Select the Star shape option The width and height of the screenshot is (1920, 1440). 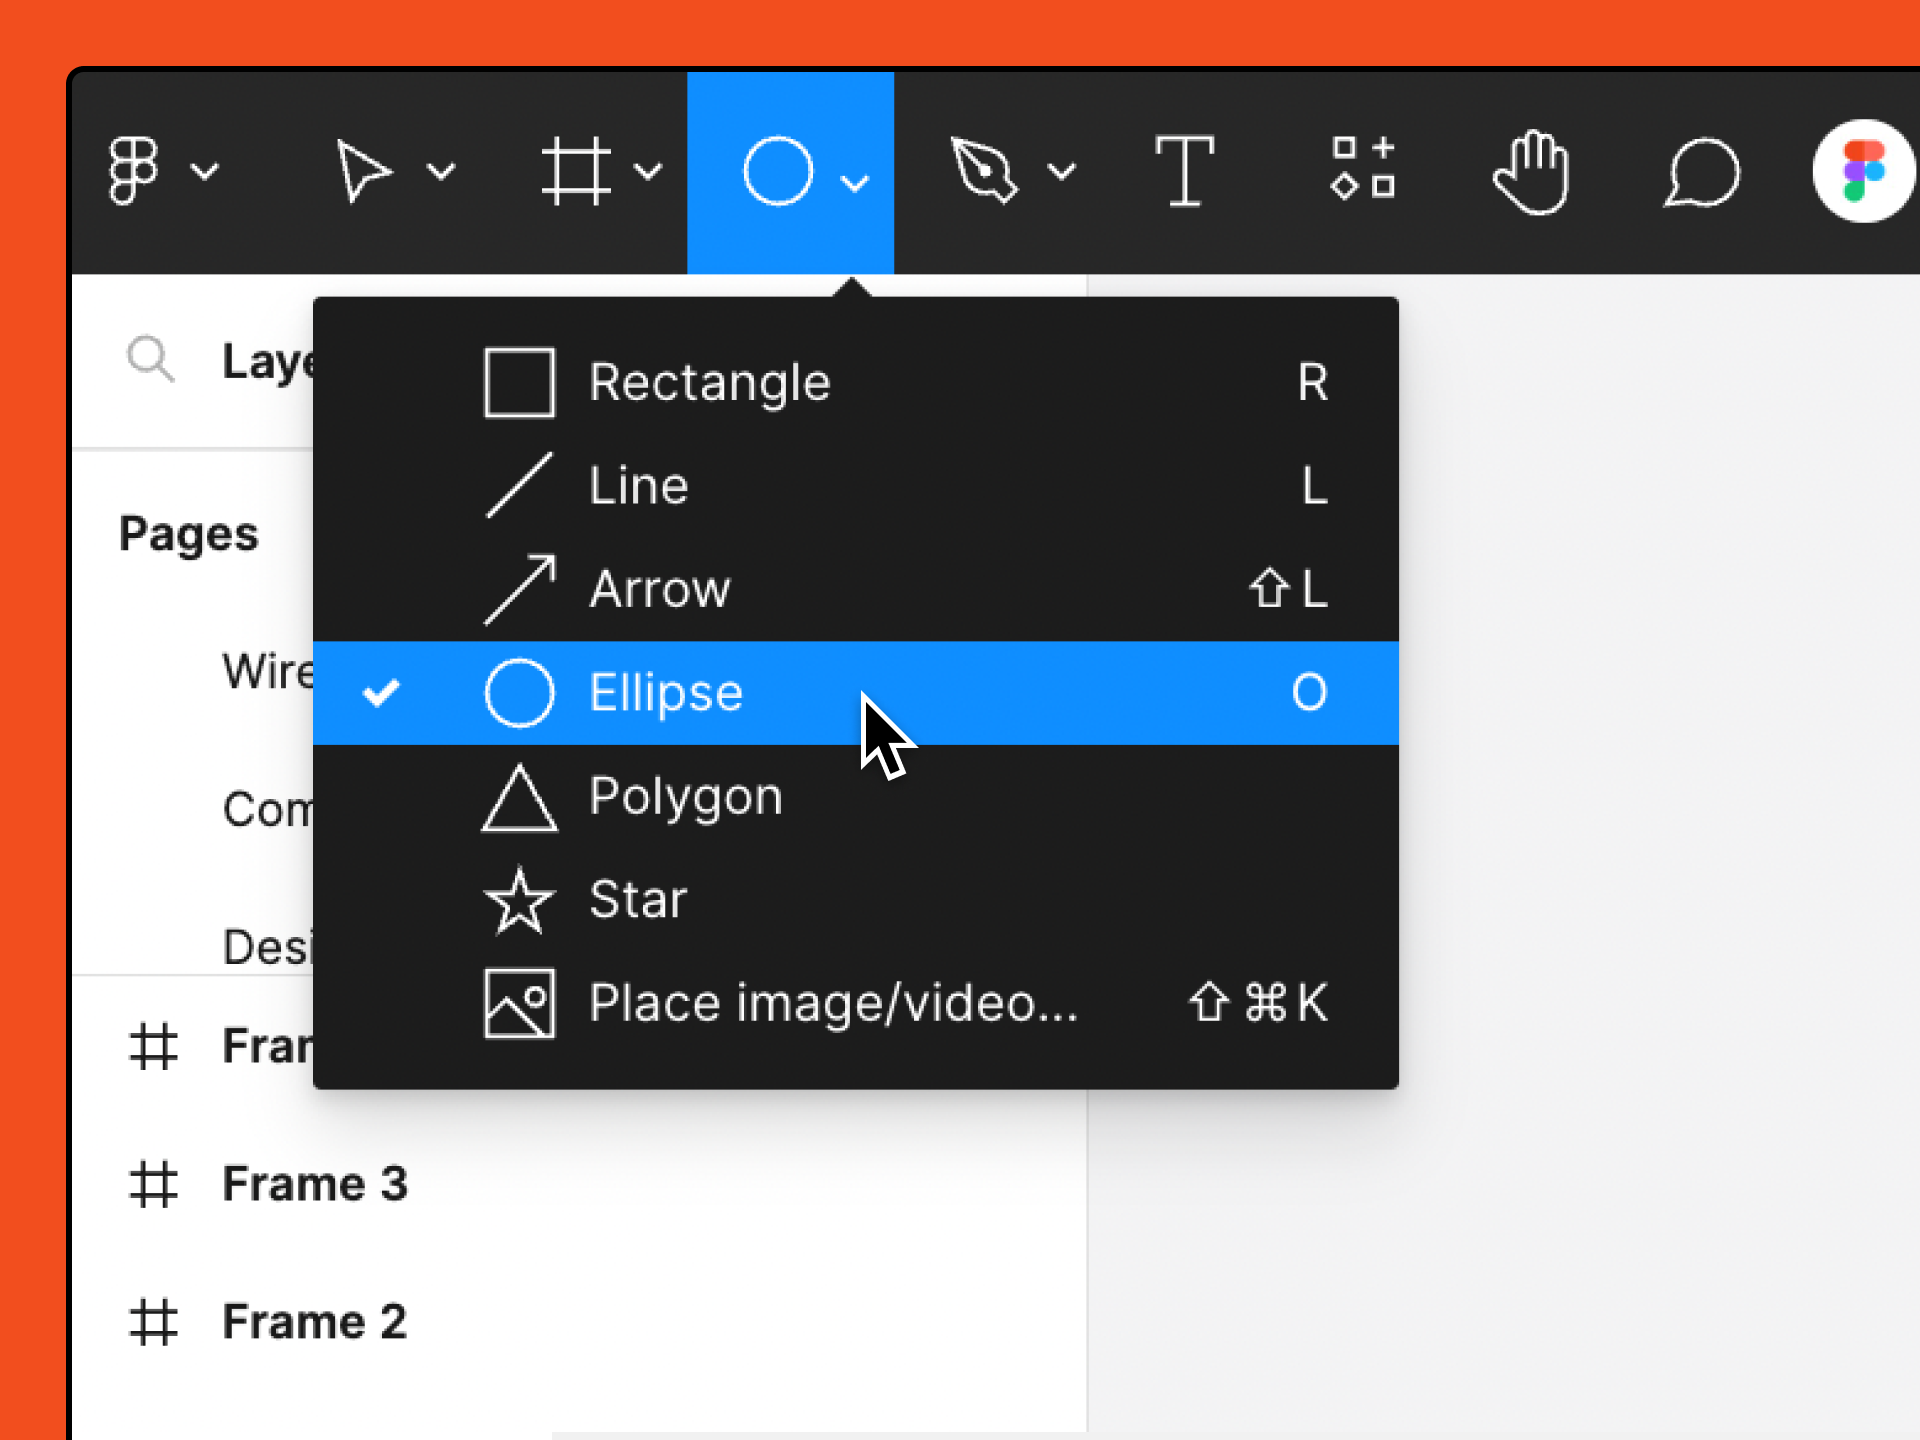pos(637,899)
